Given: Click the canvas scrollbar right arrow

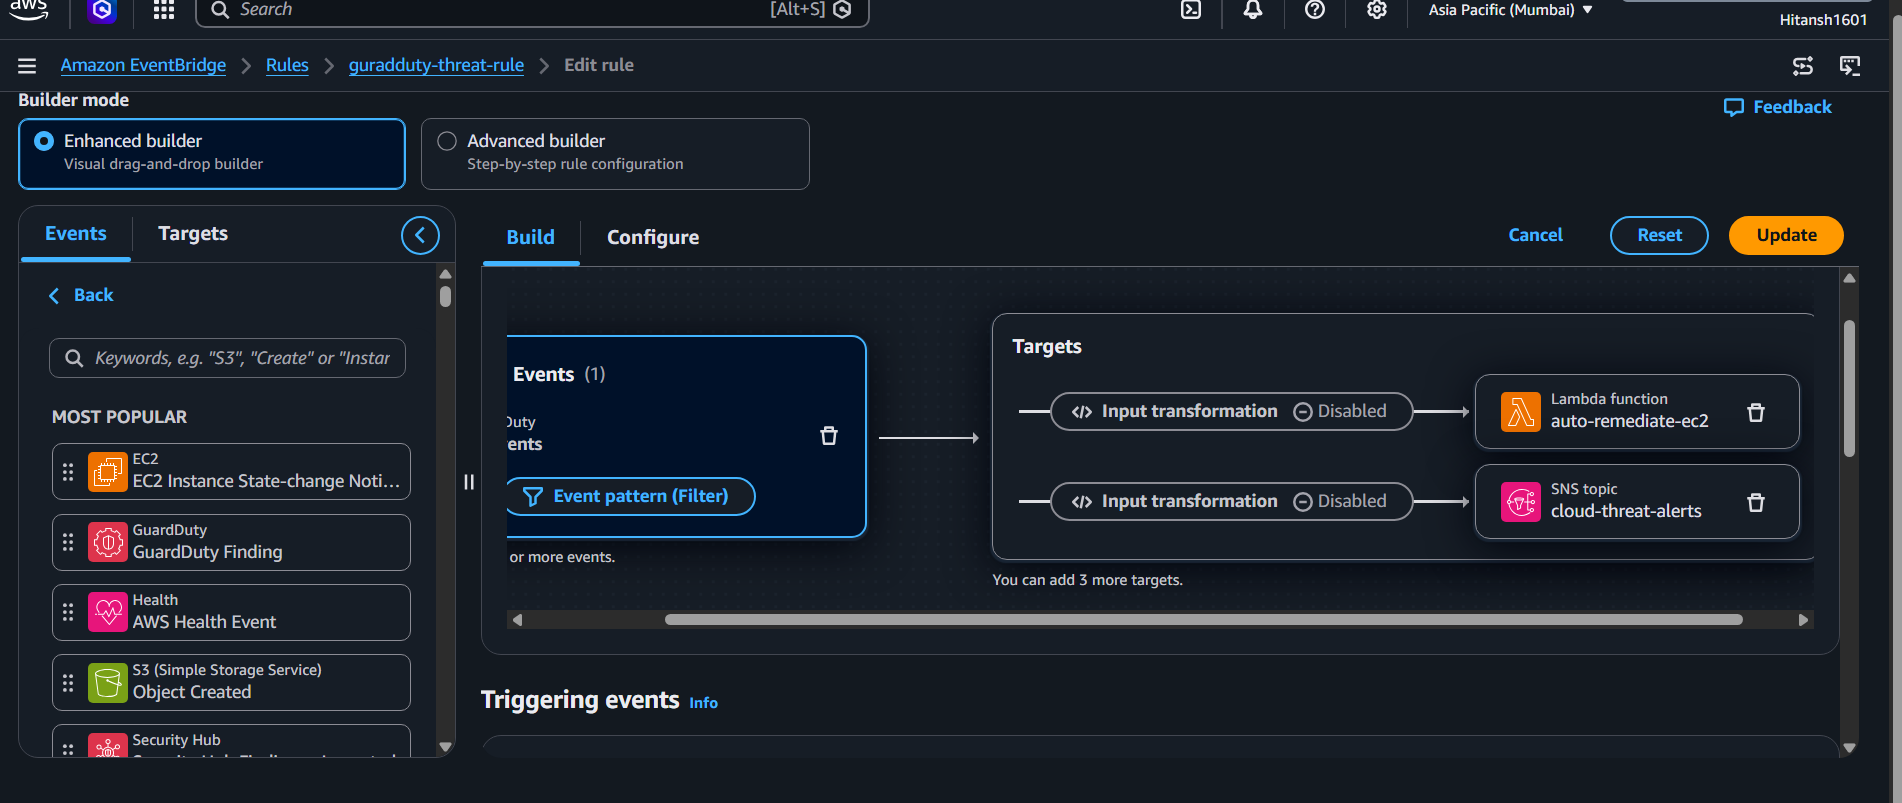Looking at the screenshot, I should coord(1803,621).
